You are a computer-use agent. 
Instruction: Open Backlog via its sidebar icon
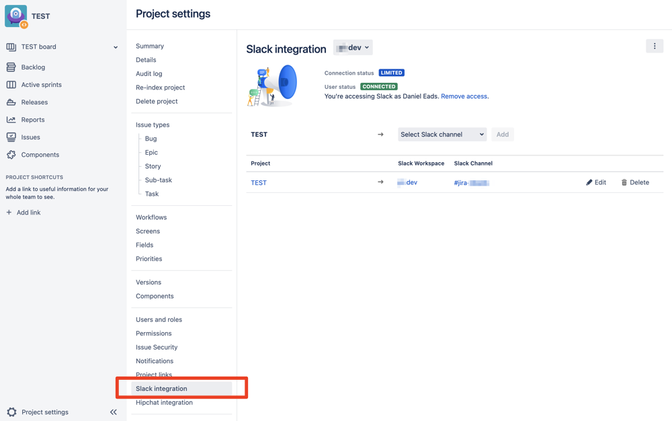click(x=11, y=67)
